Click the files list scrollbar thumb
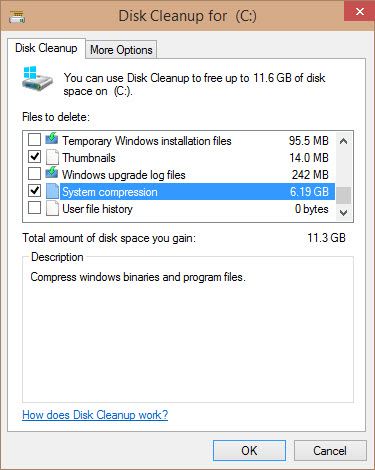375x470 pixels. click(343, 195)
